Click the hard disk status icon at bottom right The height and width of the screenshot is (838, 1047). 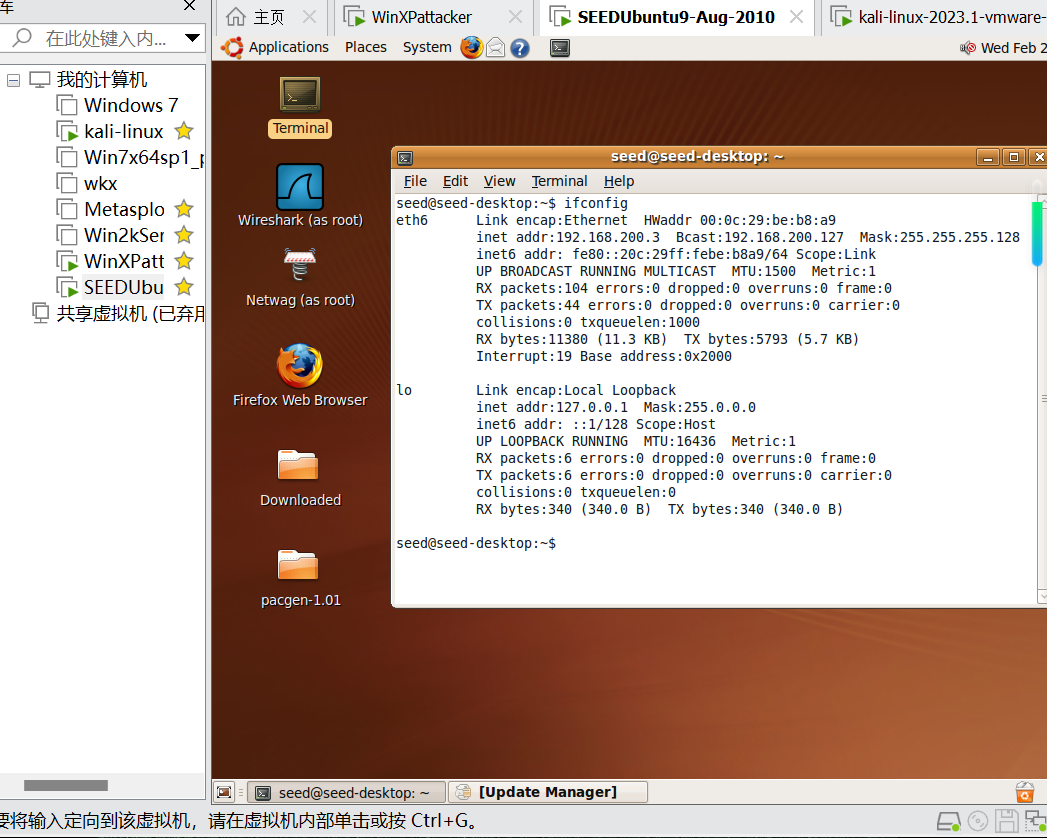(x=948, y=821)
